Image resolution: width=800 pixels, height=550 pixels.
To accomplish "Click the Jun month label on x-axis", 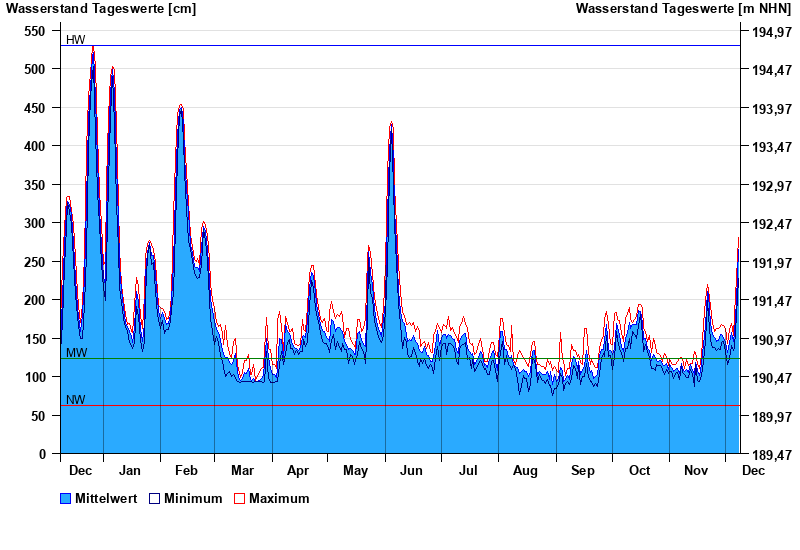I will 411,470.
